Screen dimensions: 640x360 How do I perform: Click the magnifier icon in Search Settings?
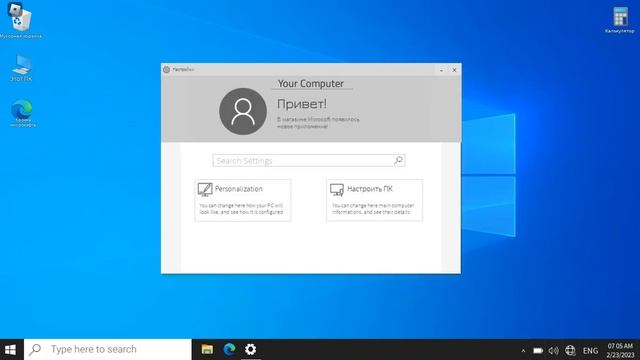[x=398, y=160]
